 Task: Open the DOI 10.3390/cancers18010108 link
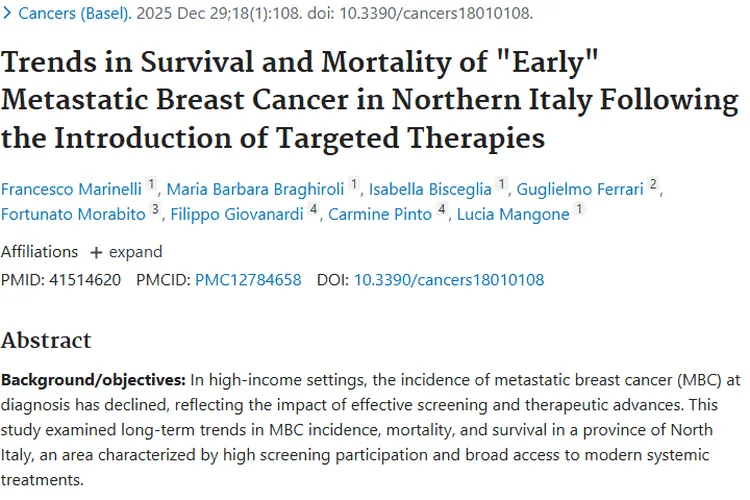tap(449, 280)
